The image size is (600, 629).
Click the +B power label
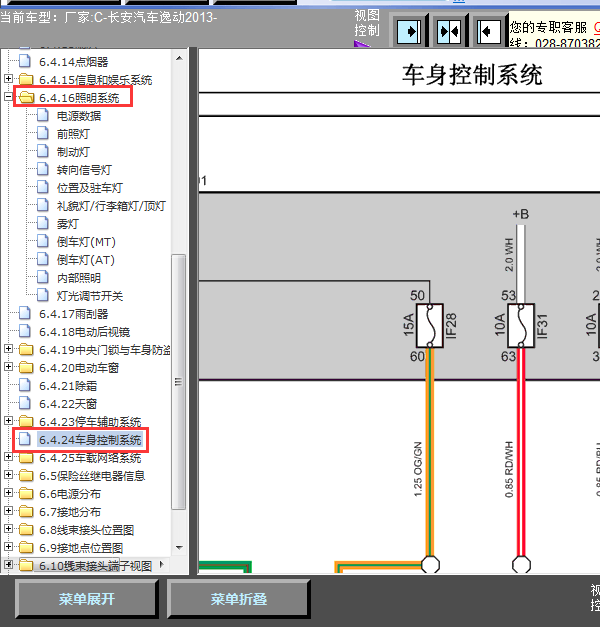[x=521, y=214]
